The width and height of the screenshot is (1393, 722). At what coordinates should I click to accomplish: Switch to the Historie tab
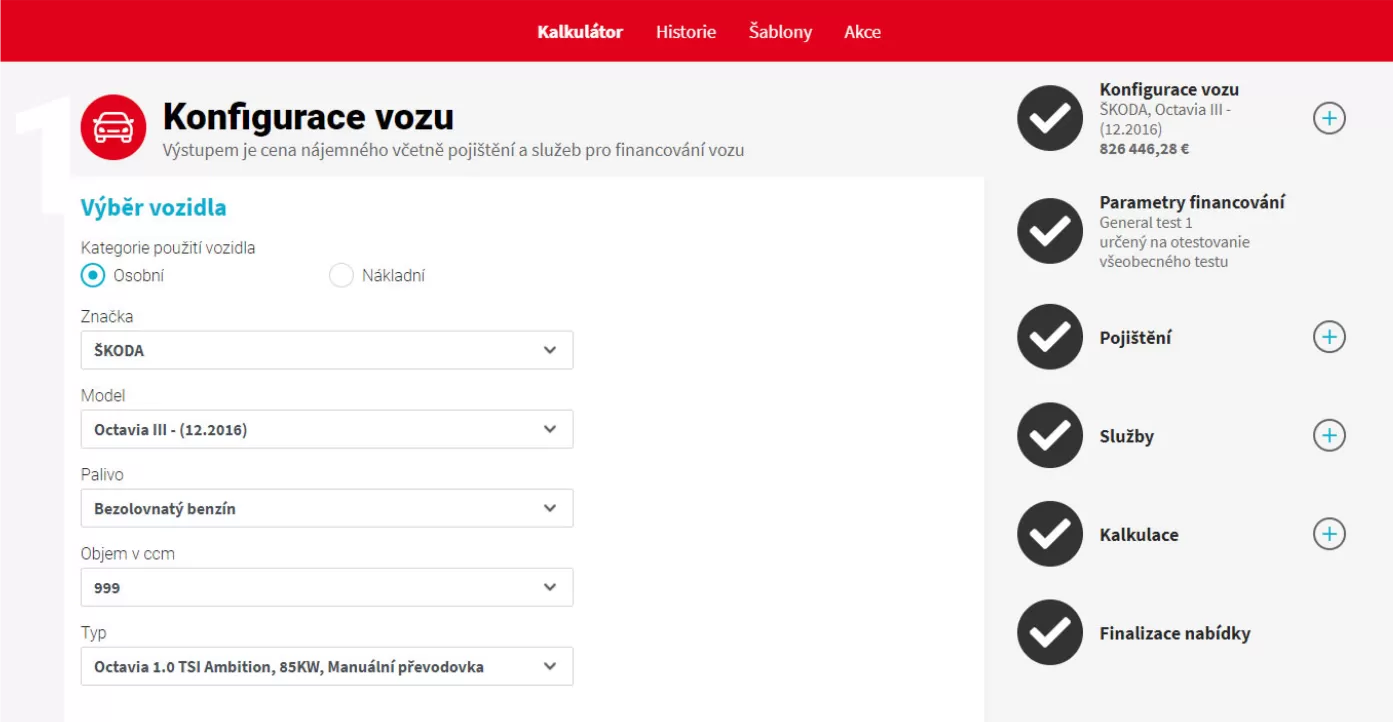pyautogui.click(x=686, y=32)
